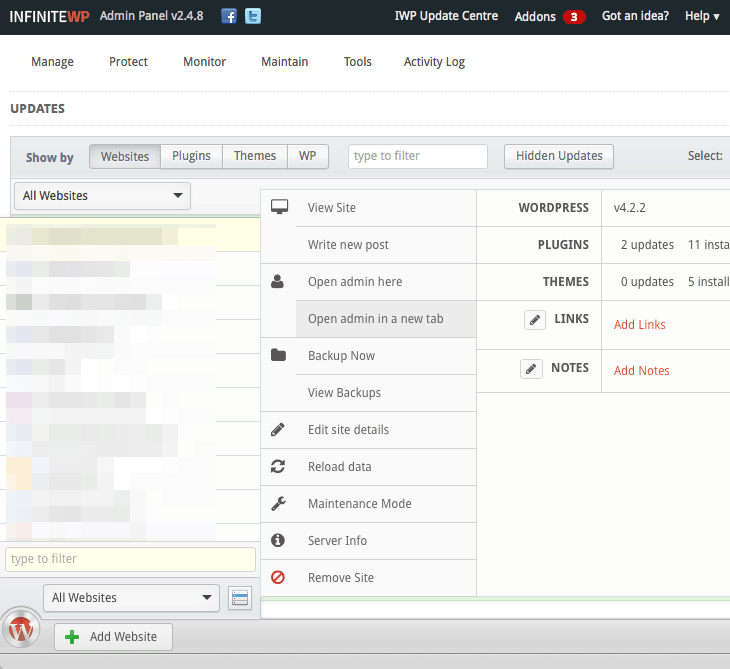This screenshot has height=669, width=730.
Task: Click the Add Notes link
Action: tap(641, 371)
